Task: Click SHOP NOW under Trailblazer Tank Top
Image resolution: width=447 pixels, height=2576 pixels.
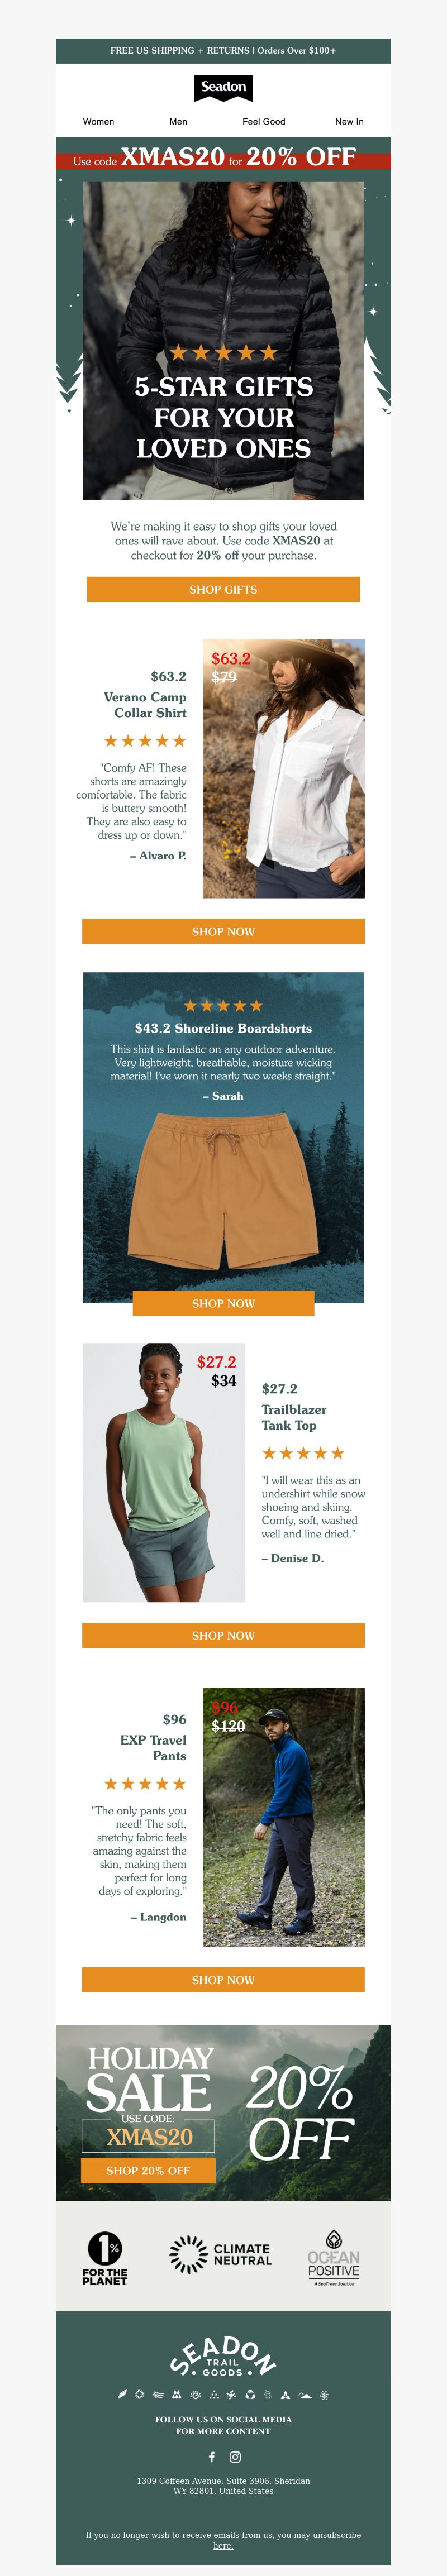Action: (x=223, y=1635)
